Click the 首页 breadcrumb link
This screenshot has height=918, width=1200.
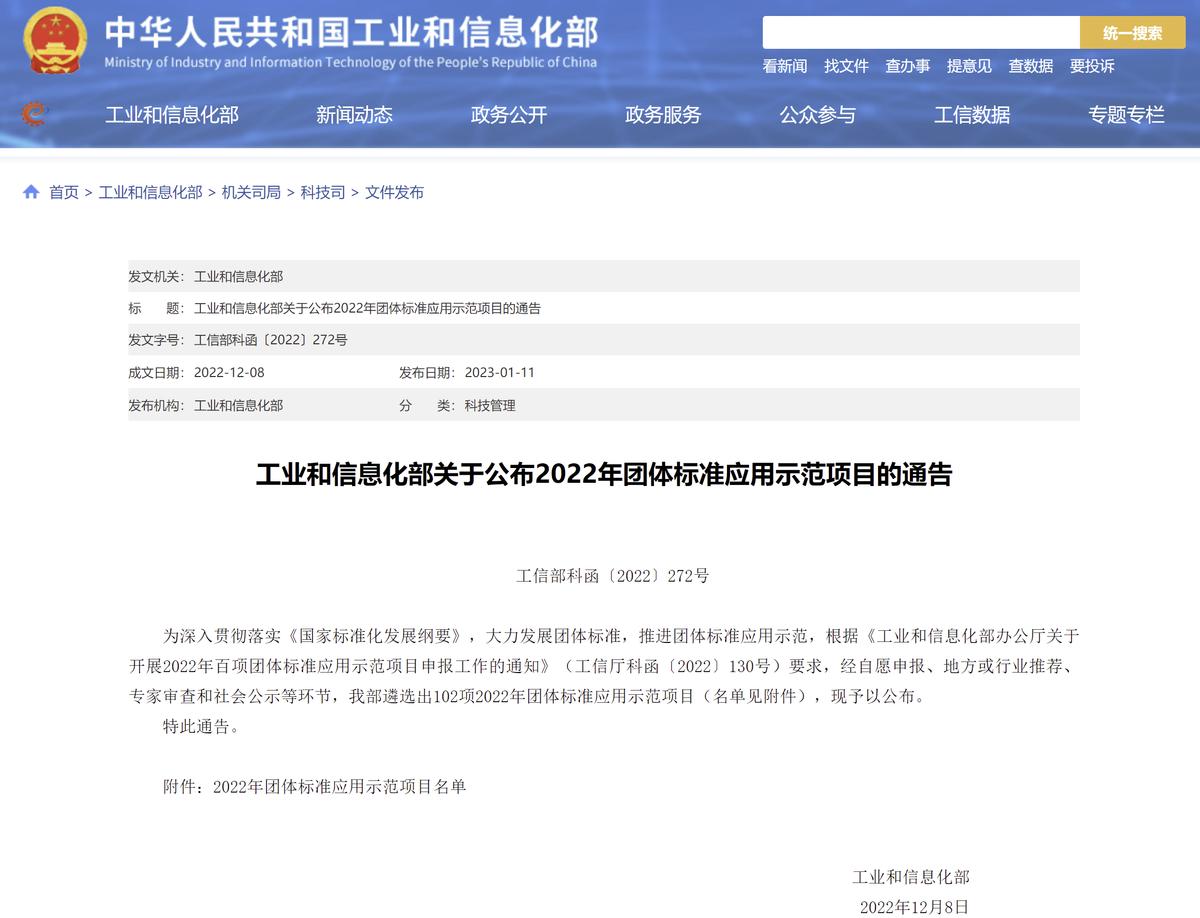pyautogui.click(x=63, y=191)
